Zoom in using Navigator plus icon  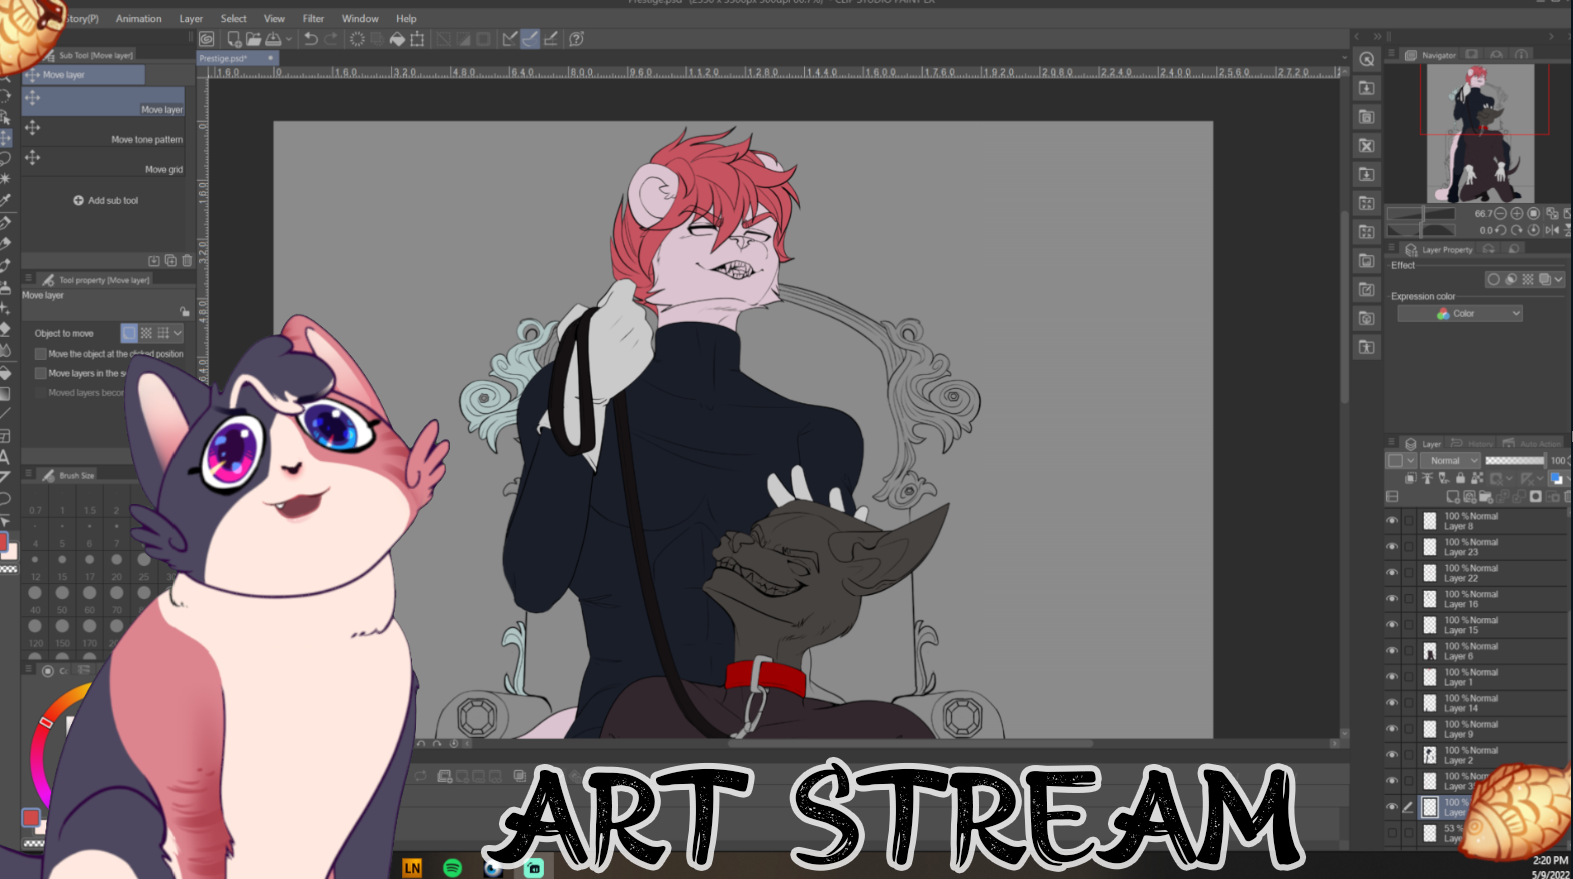pyautogui.click(x=1517, y=213)
